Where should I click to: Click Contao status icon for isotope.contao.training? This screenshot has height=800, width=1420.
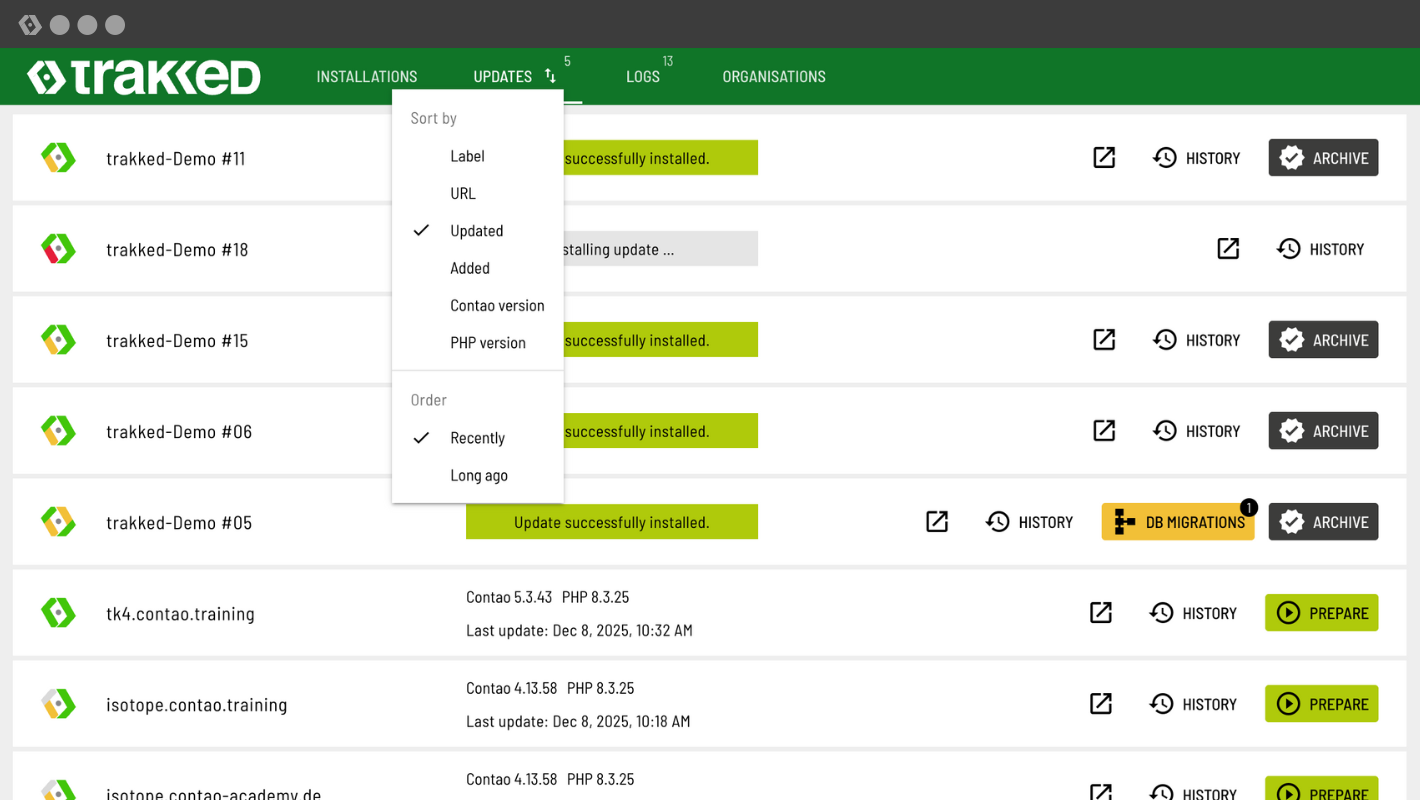tap(58, 704)
